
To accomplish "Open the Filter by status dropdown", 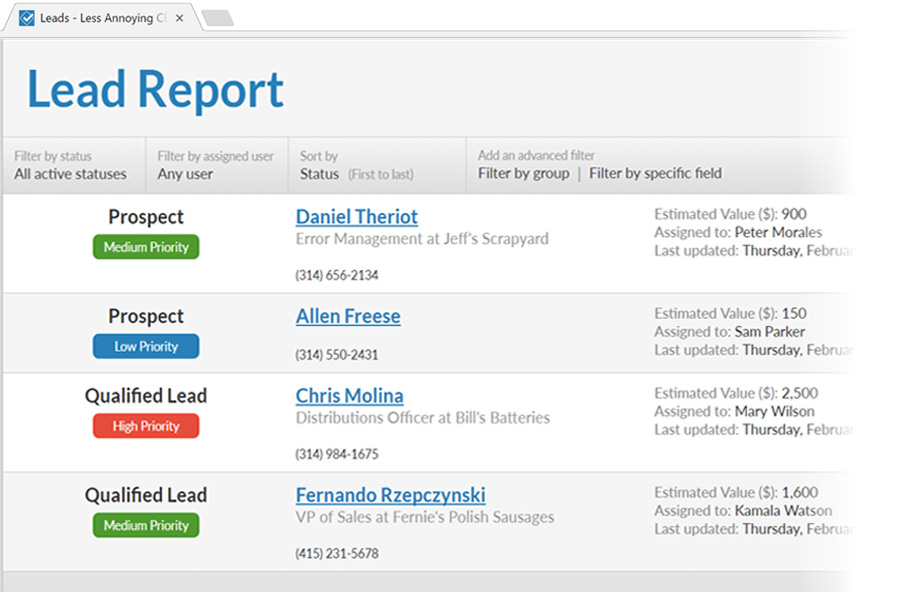I will pos(71,166).
